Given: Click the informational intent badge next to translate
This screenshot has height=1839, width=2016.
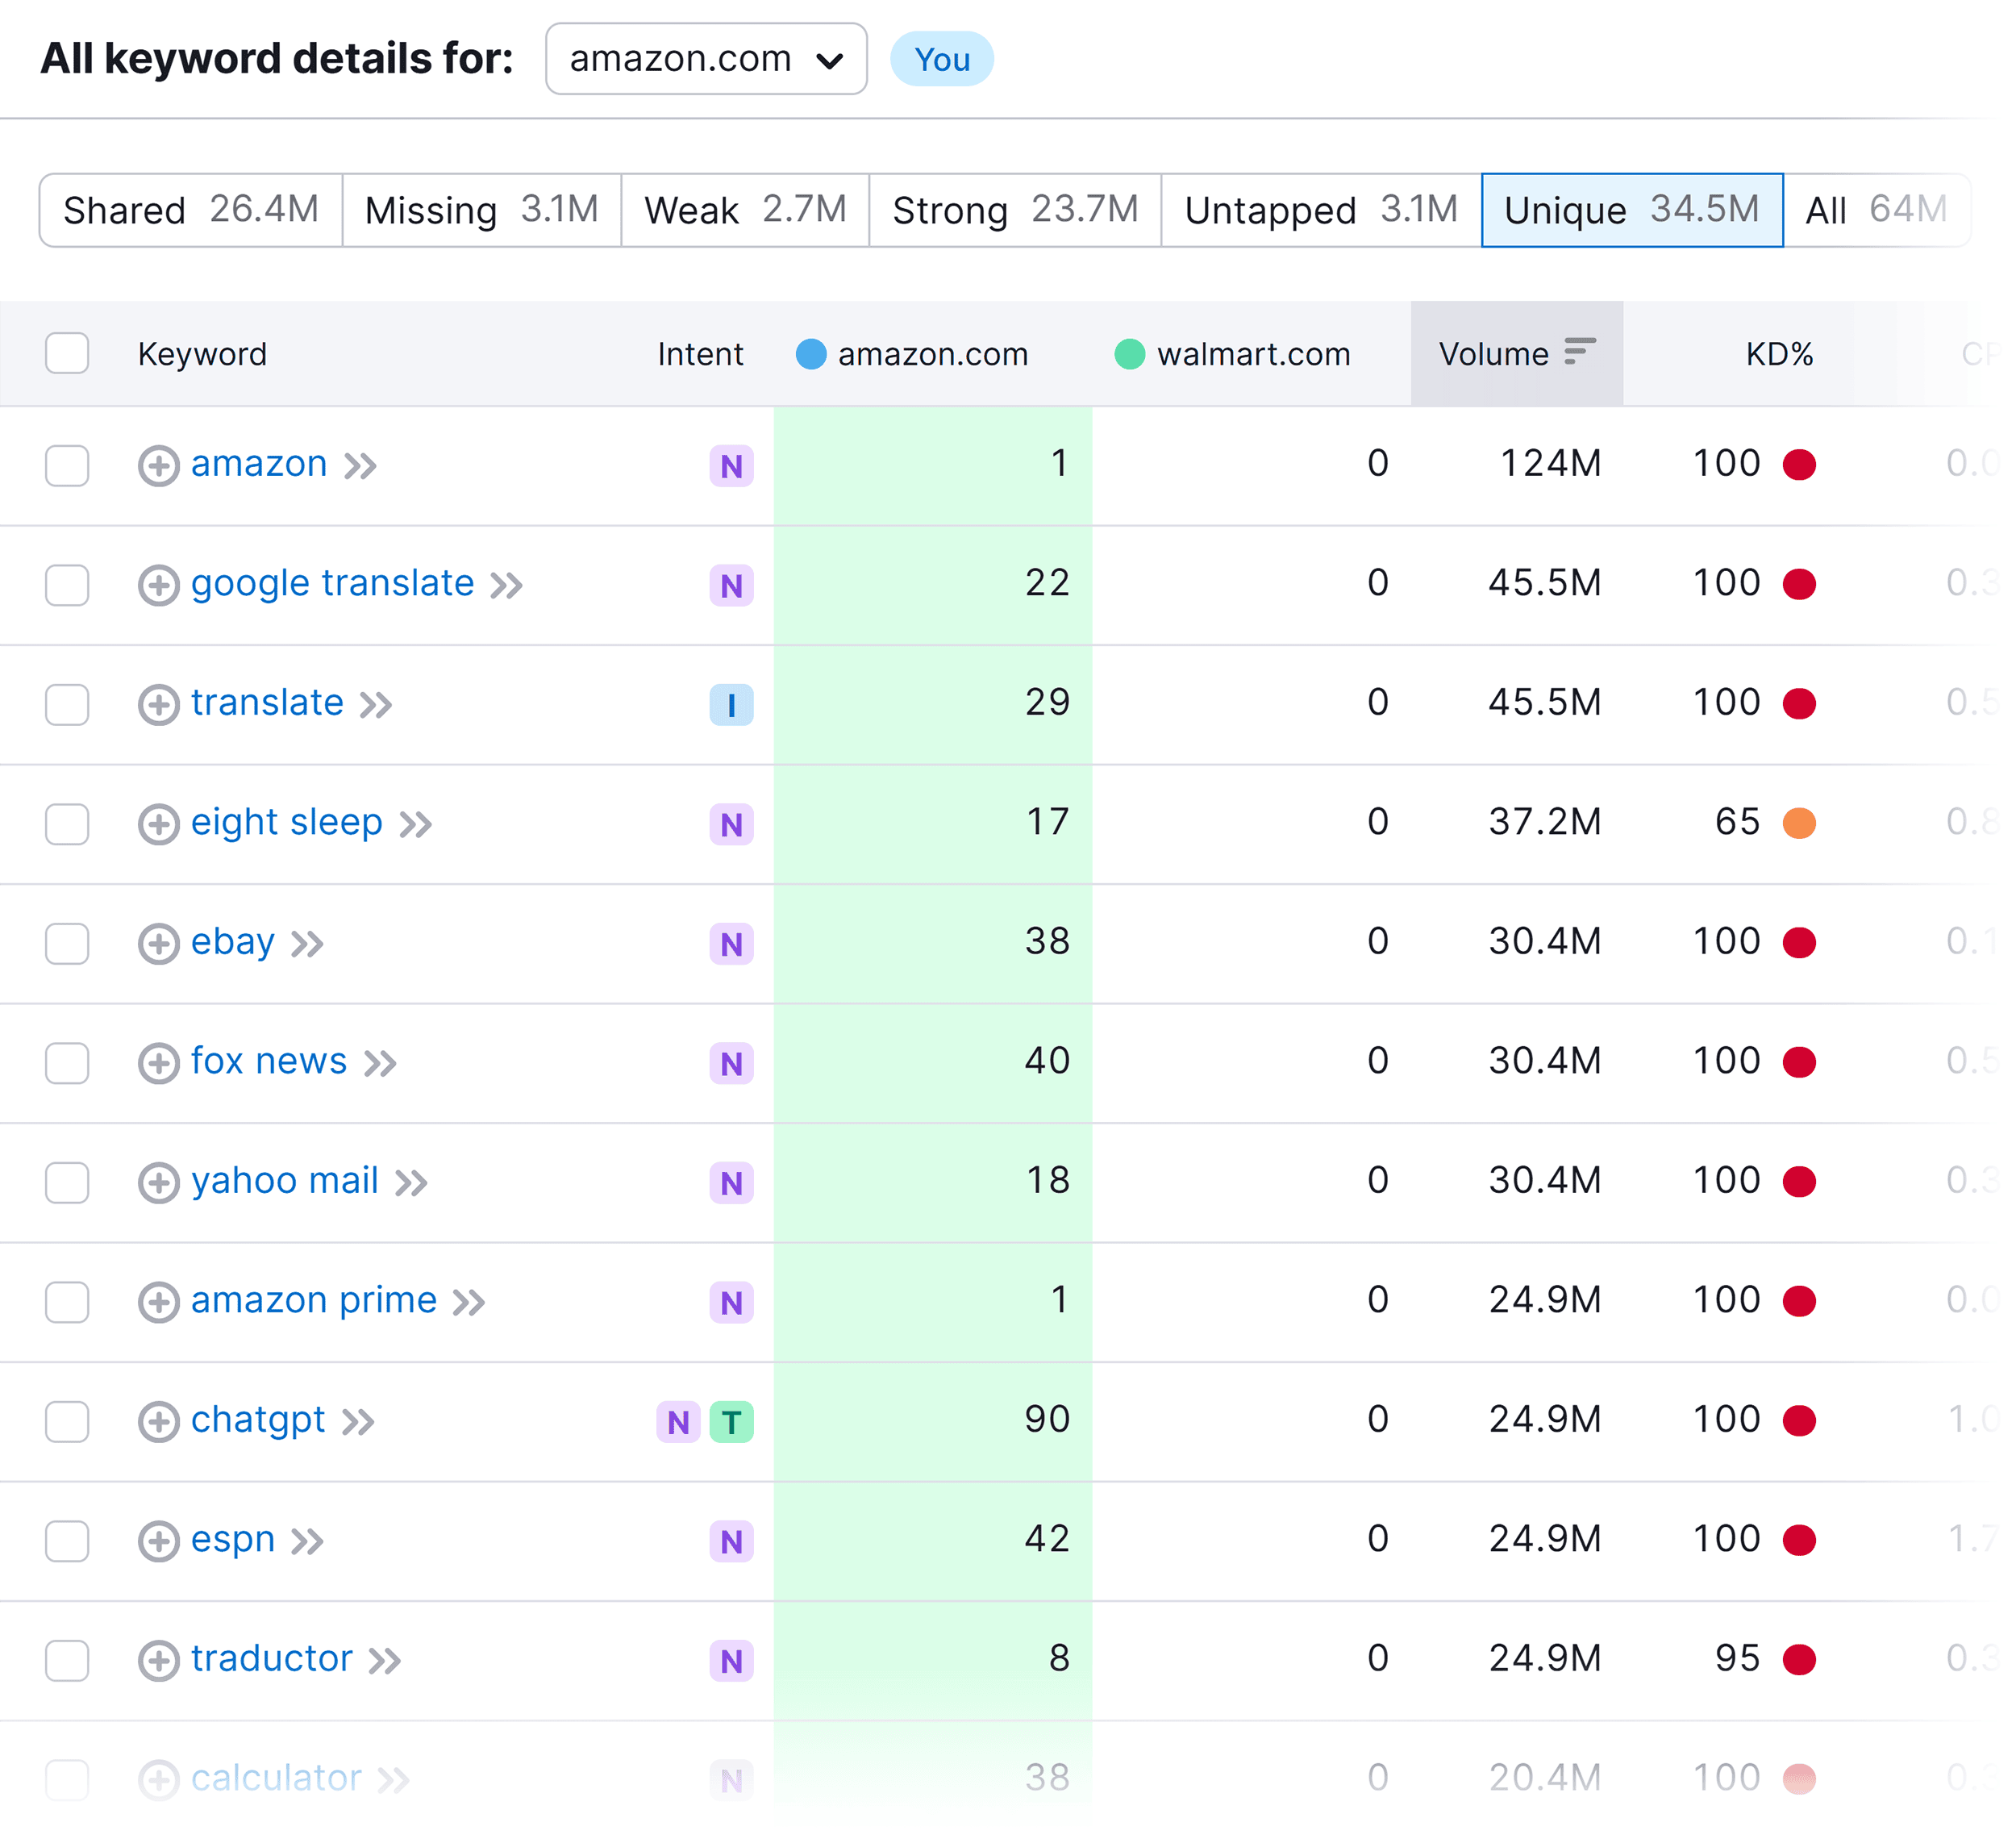Looking at the screenshot, I should point(731,705).
